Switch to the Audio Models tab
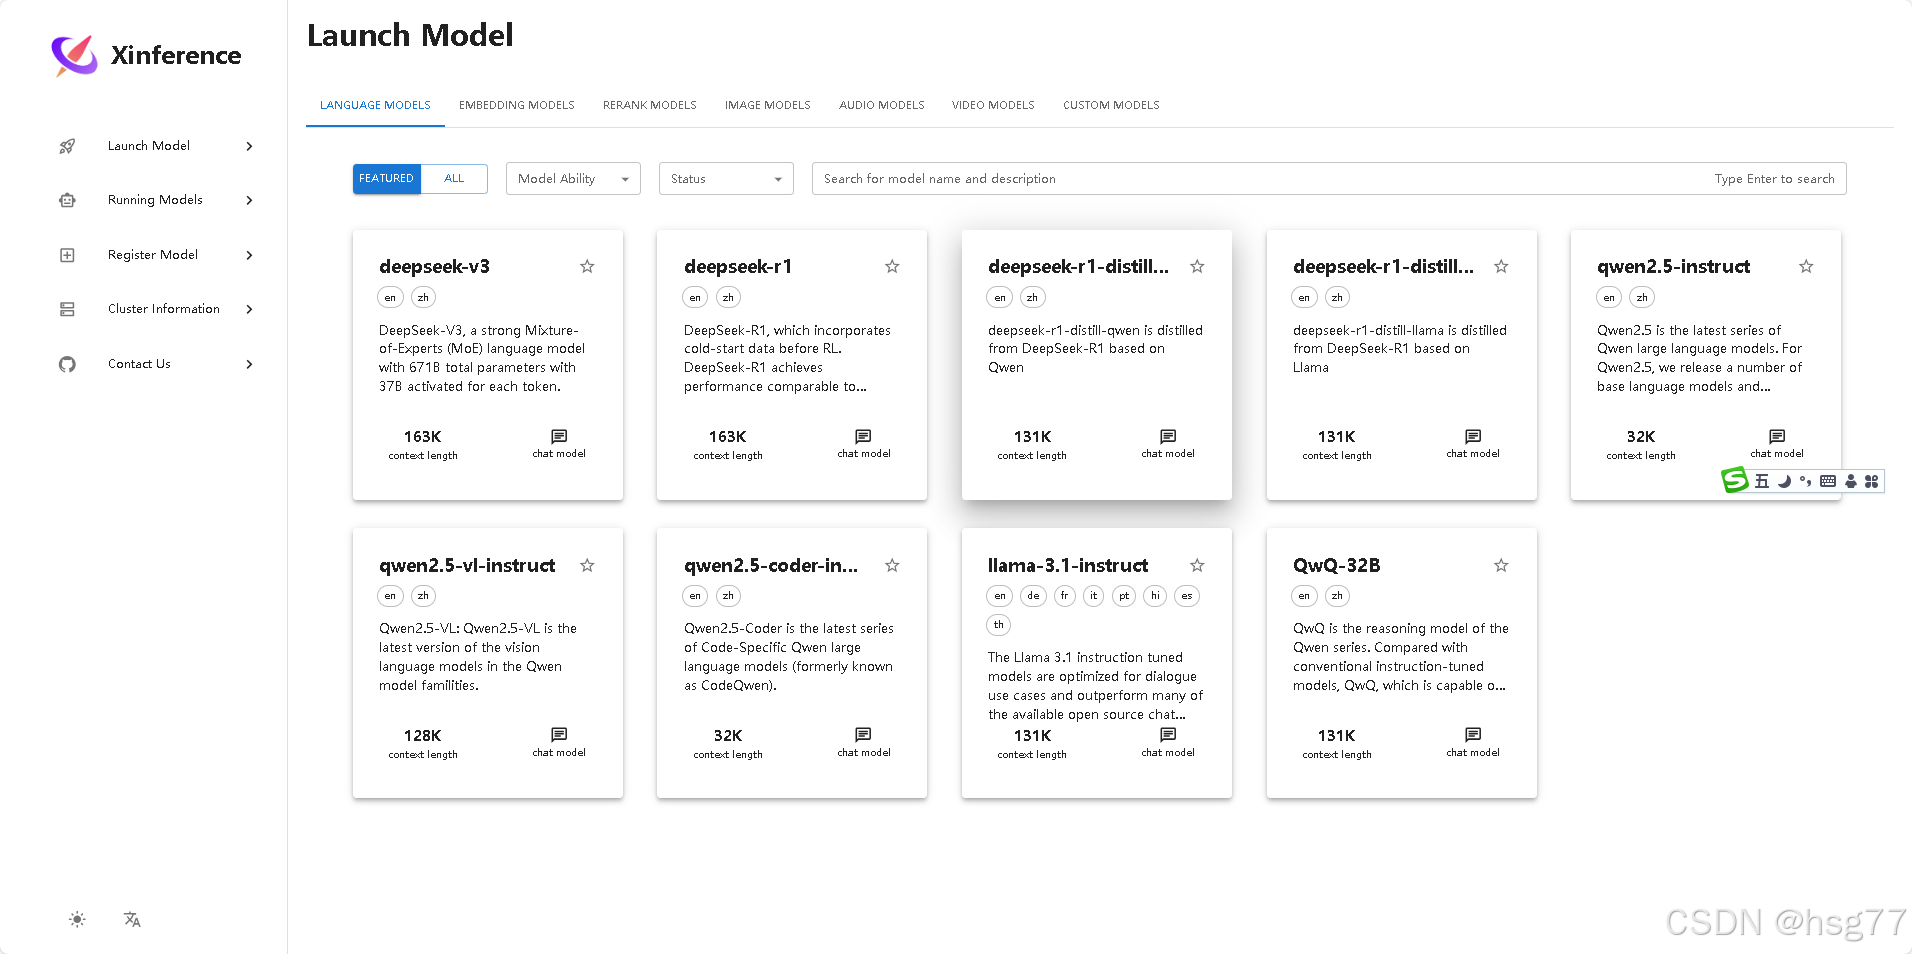 tap(882, 105)
